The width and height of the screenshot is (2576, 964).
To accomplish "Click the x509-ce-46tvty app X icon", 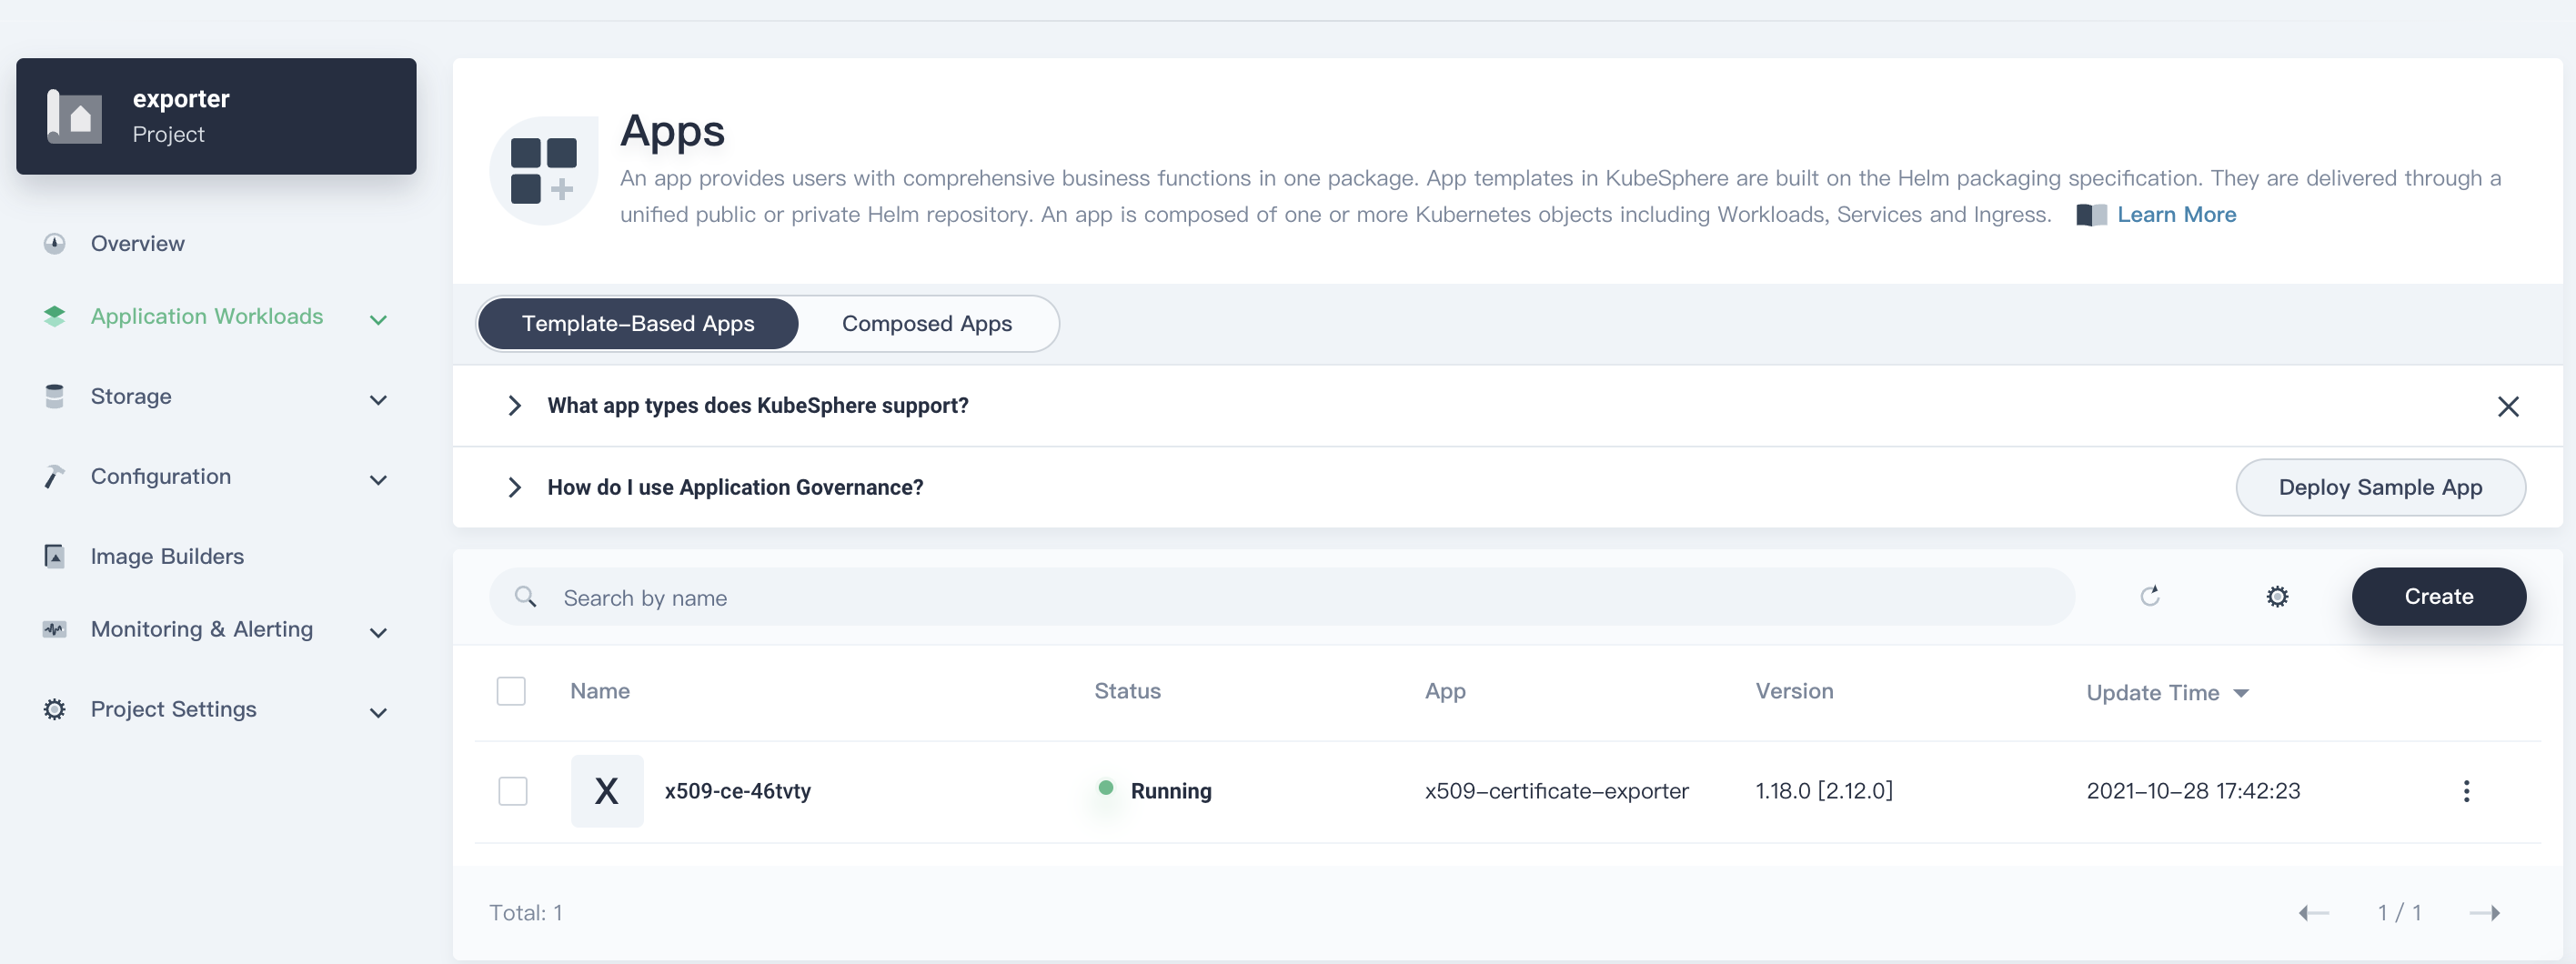I will click(x=606, y=791).
